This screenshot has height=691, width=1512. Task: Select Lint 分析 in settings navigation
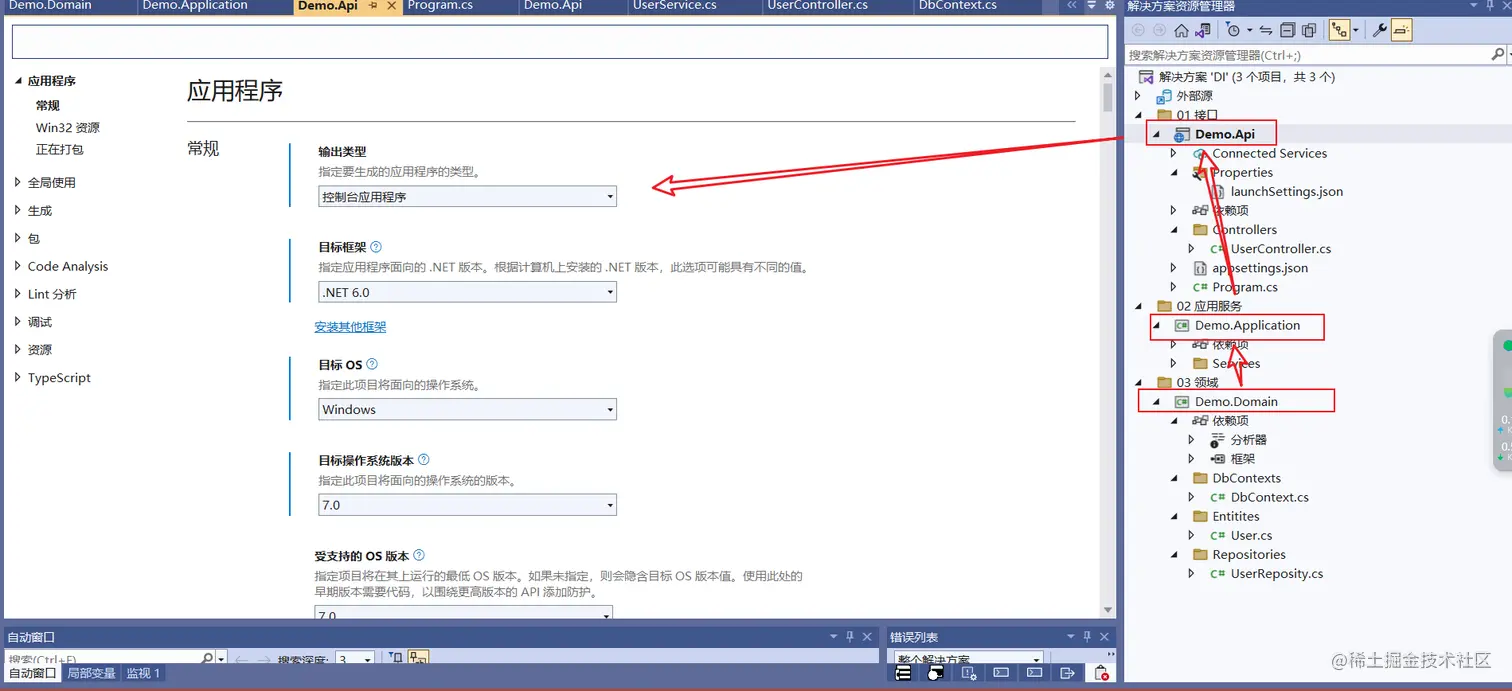(52, 294)
